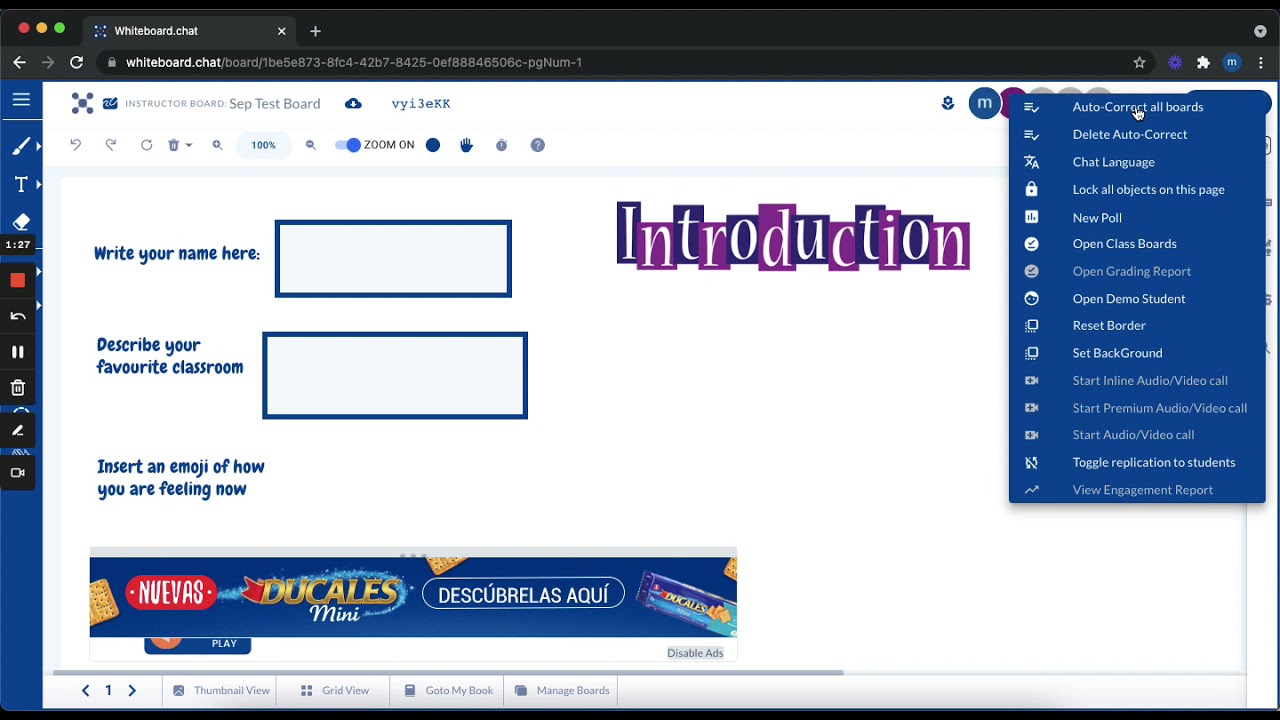Click the board code vyi3eKK
The width and height of the screenshot is (1280, 720).
421,103
